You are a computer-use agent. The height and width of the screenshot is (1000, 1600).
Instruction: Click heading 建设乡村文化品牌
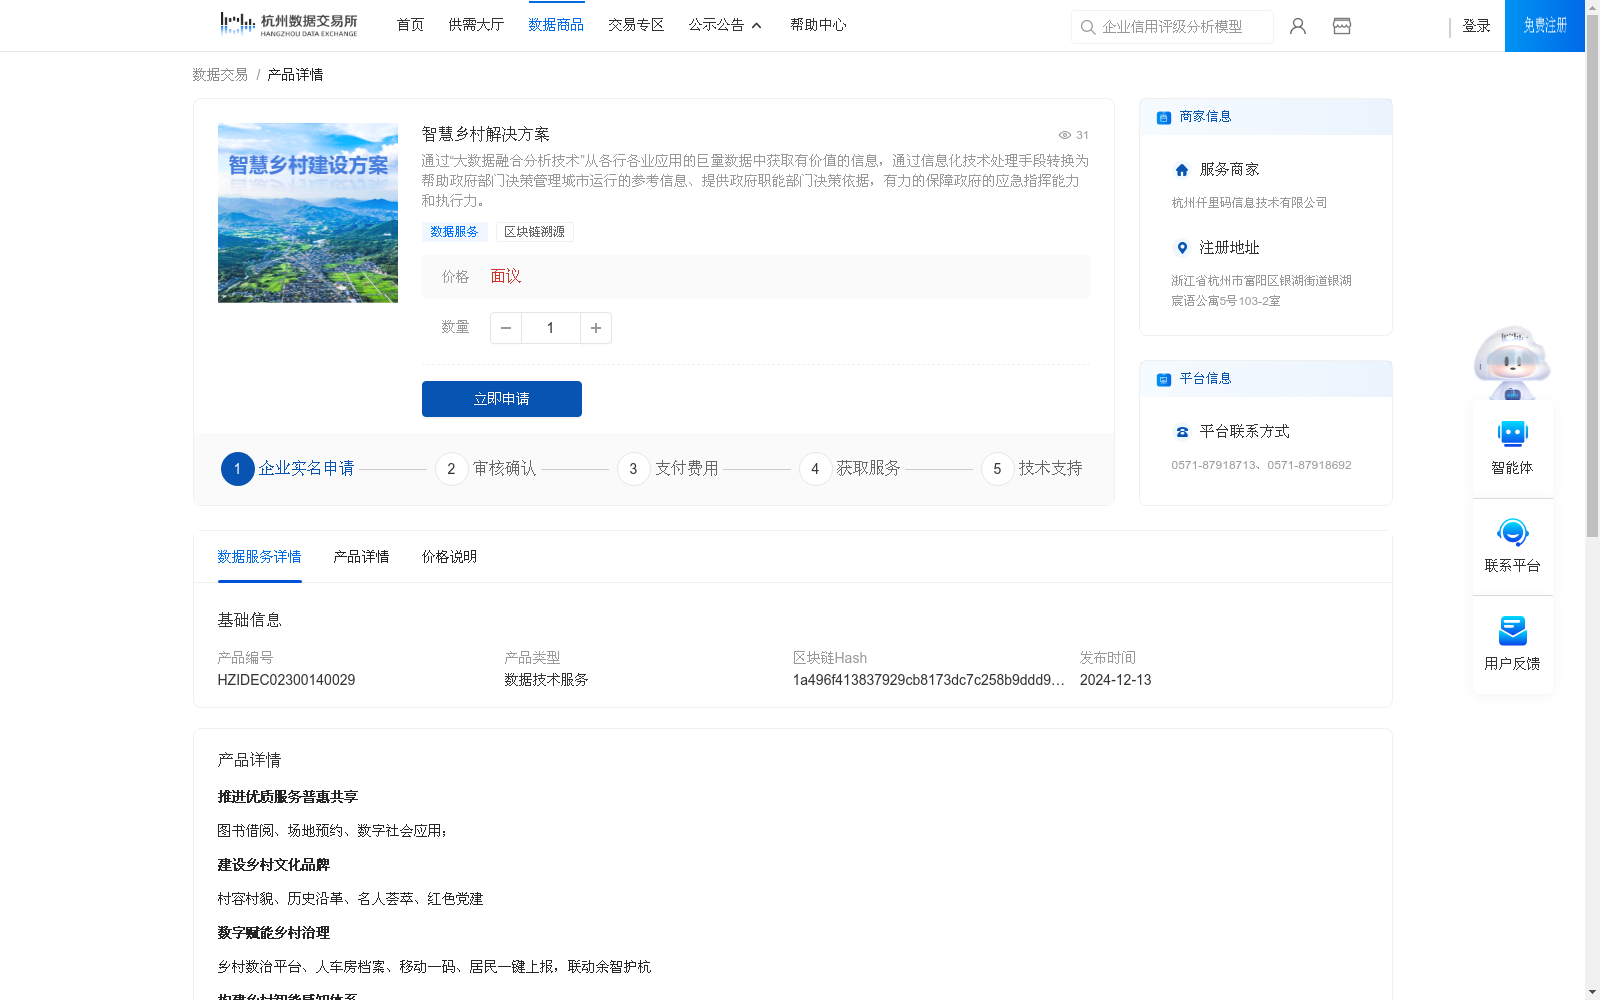point(273,865)
